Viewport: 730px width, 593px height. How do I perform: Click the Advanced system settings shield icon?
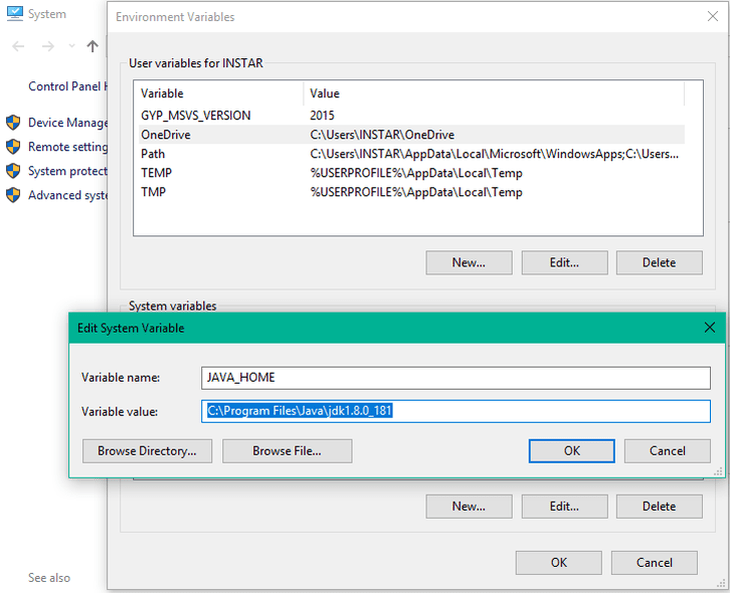click(x=13, y=195)
